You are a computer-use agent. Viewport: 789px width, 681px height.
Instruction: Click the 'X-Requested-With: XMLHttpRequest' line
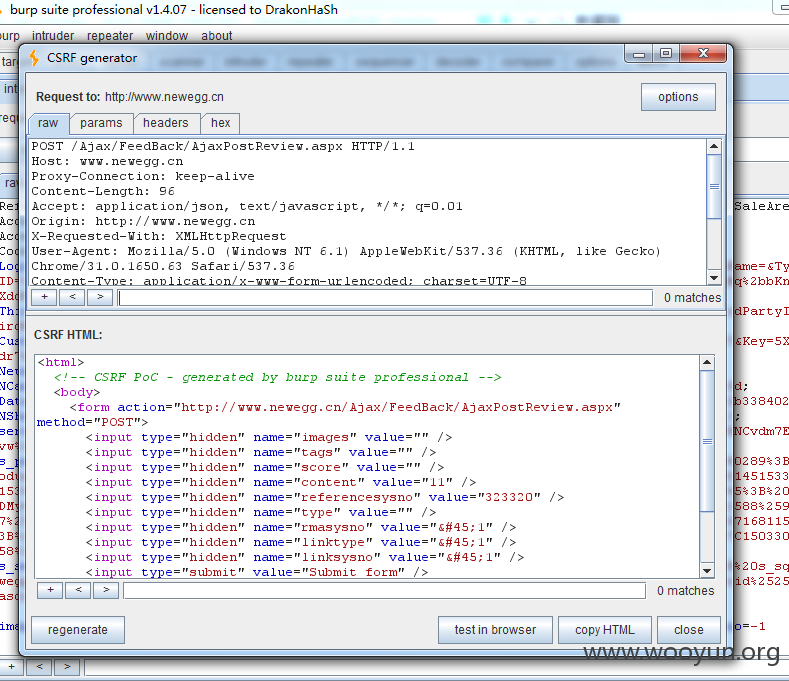(159, 236)
